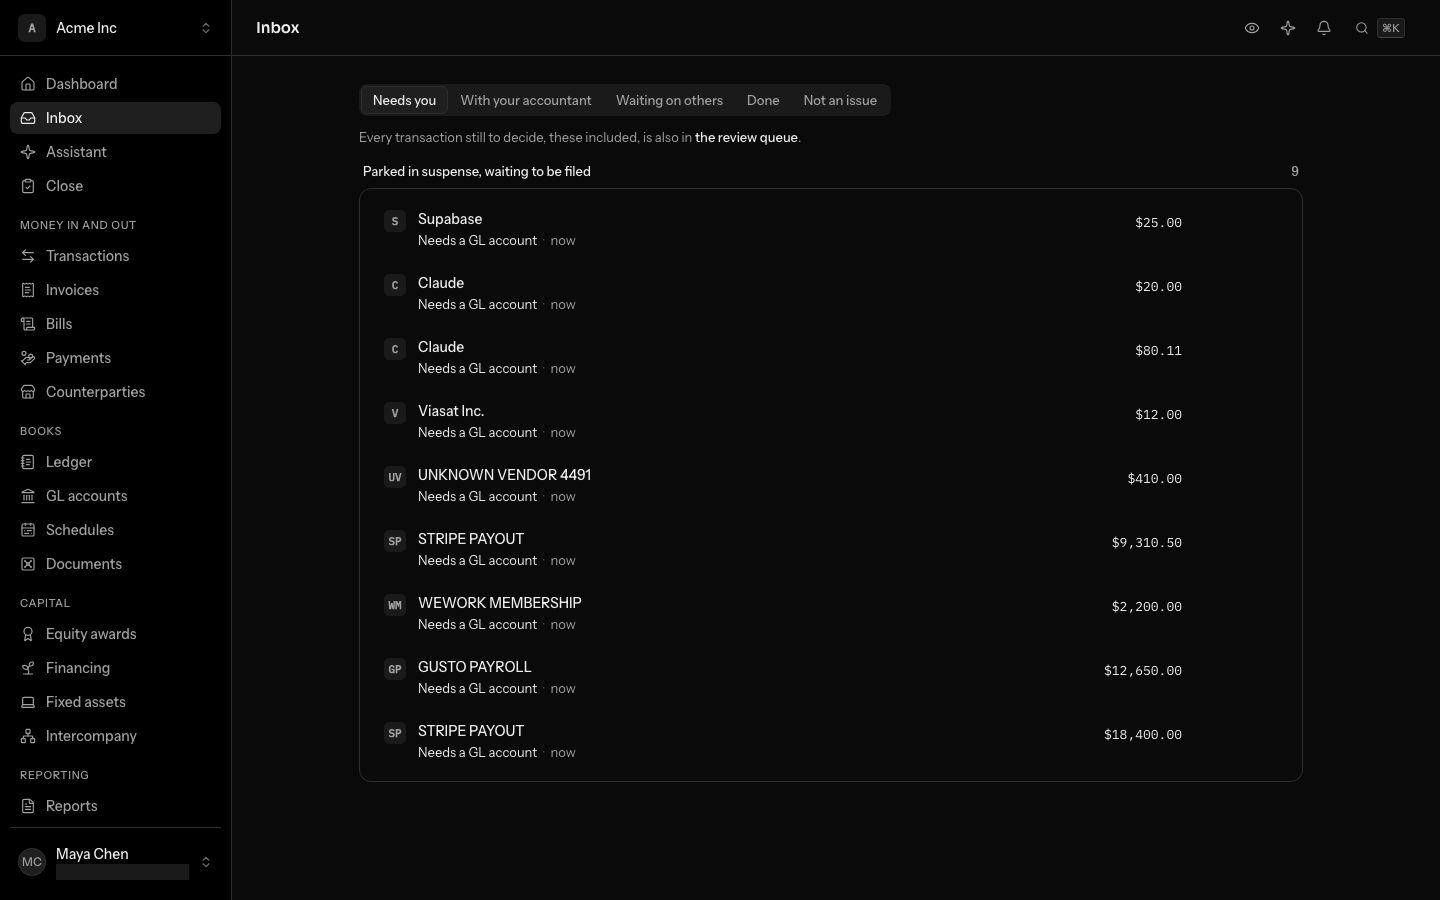Click the Equity awards ribbon icon
Screen dimensions: 1440x900
(28, 634)
